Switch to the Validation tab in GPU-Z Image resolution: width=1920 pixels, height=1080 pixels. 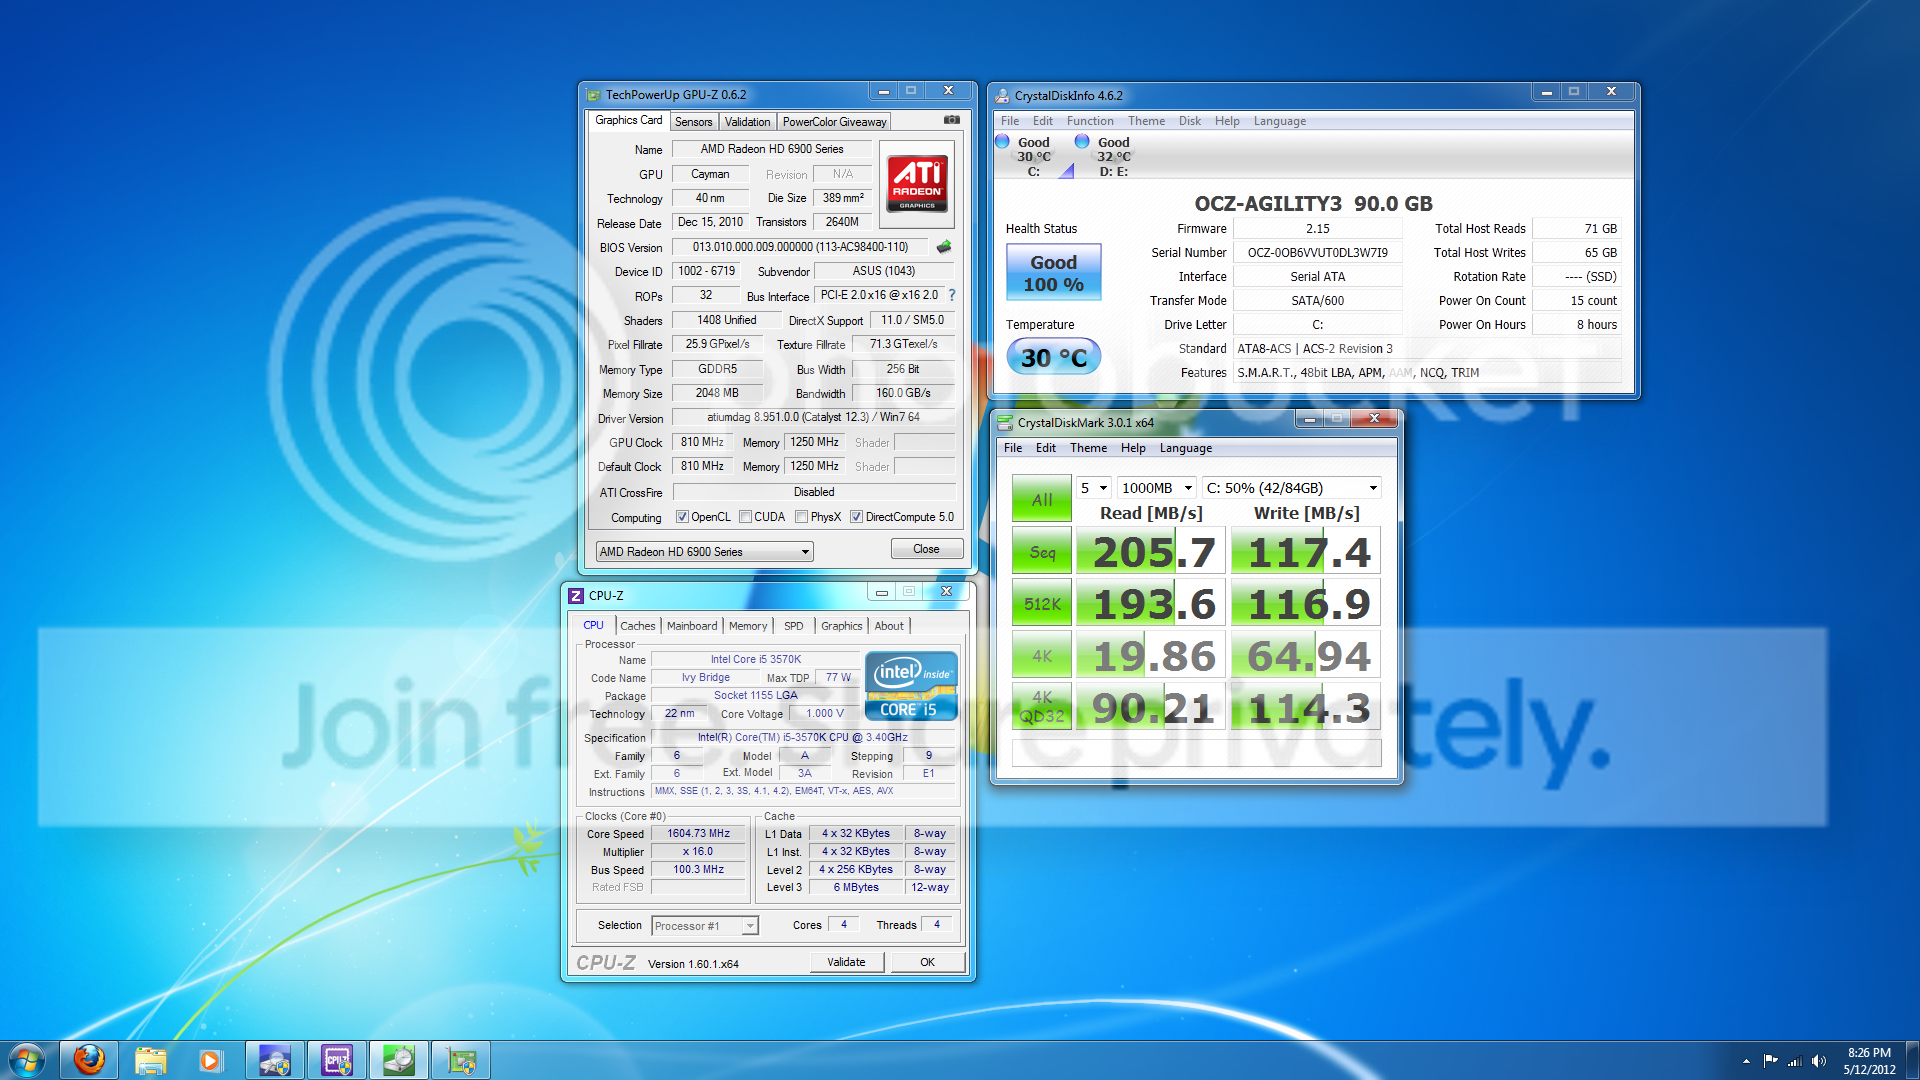click(x=747, y=122)
